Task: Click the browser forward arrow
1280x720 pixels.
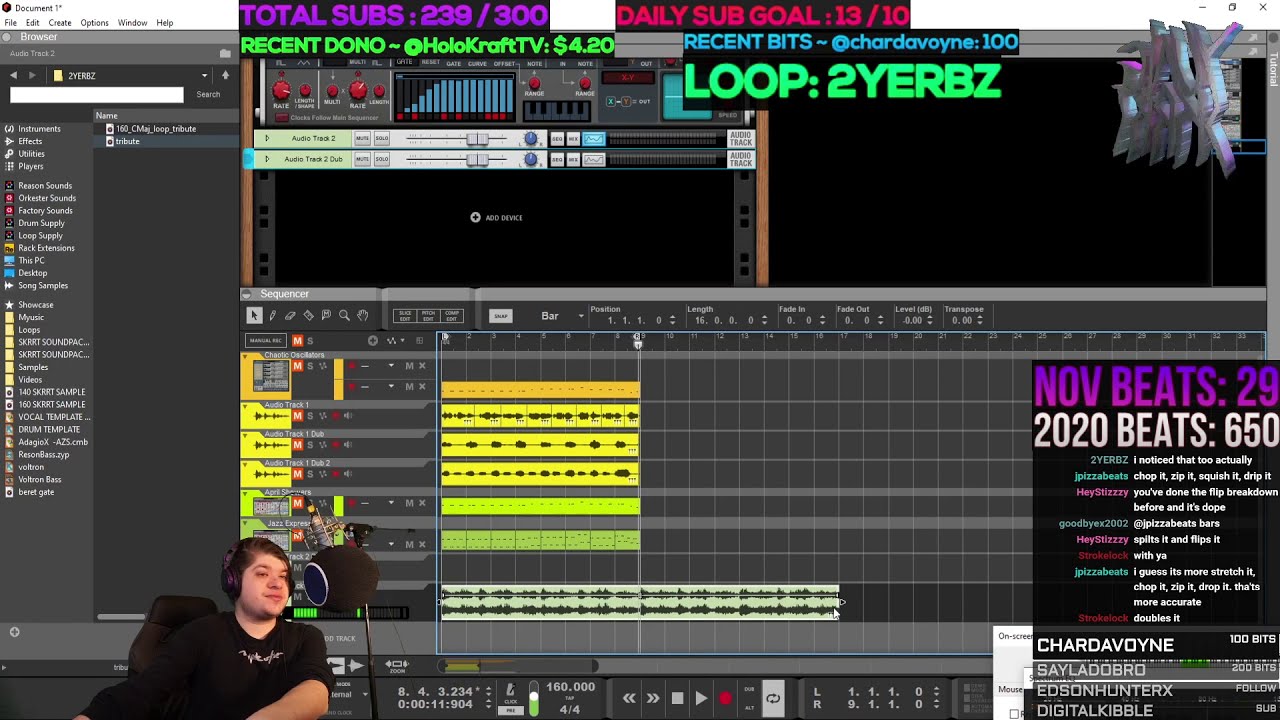Action: pyautogui.click(x=31, y=76)
